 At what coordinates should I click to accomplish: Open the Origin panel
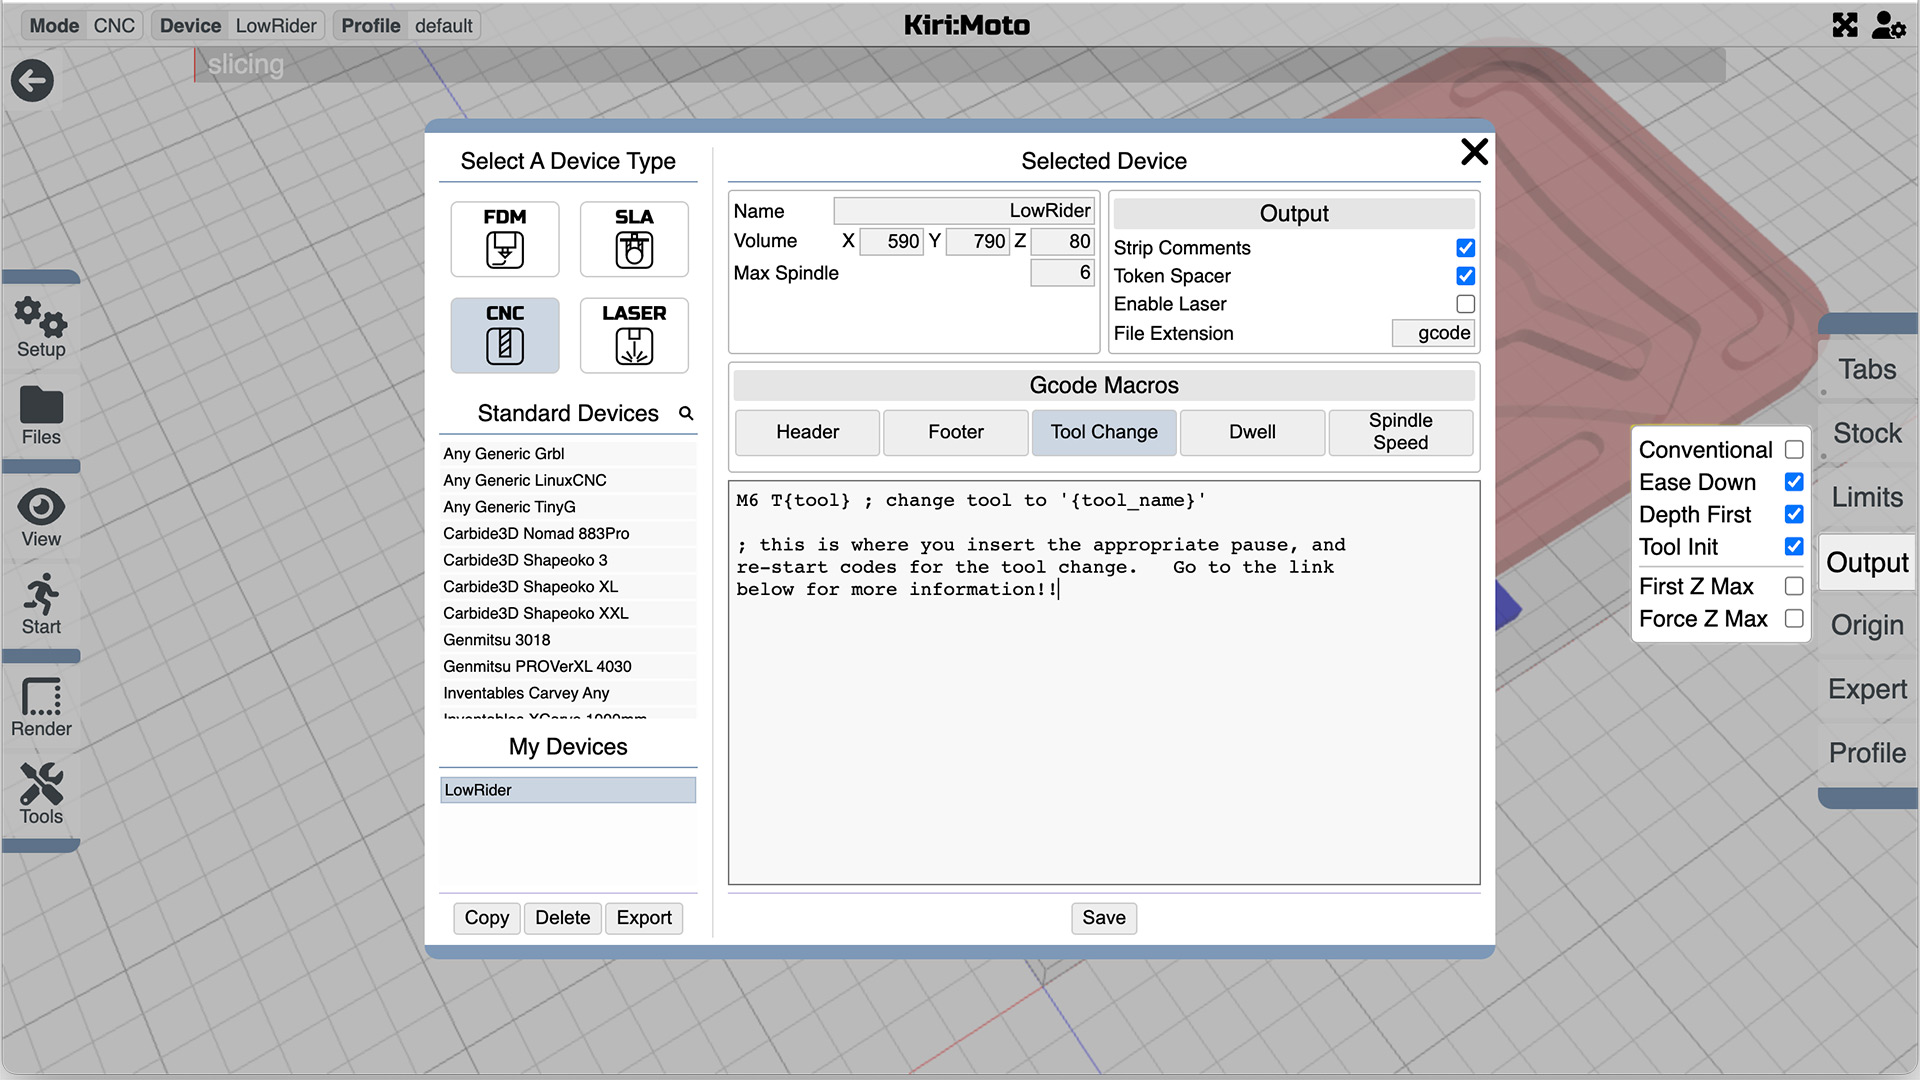[1866, 625]
